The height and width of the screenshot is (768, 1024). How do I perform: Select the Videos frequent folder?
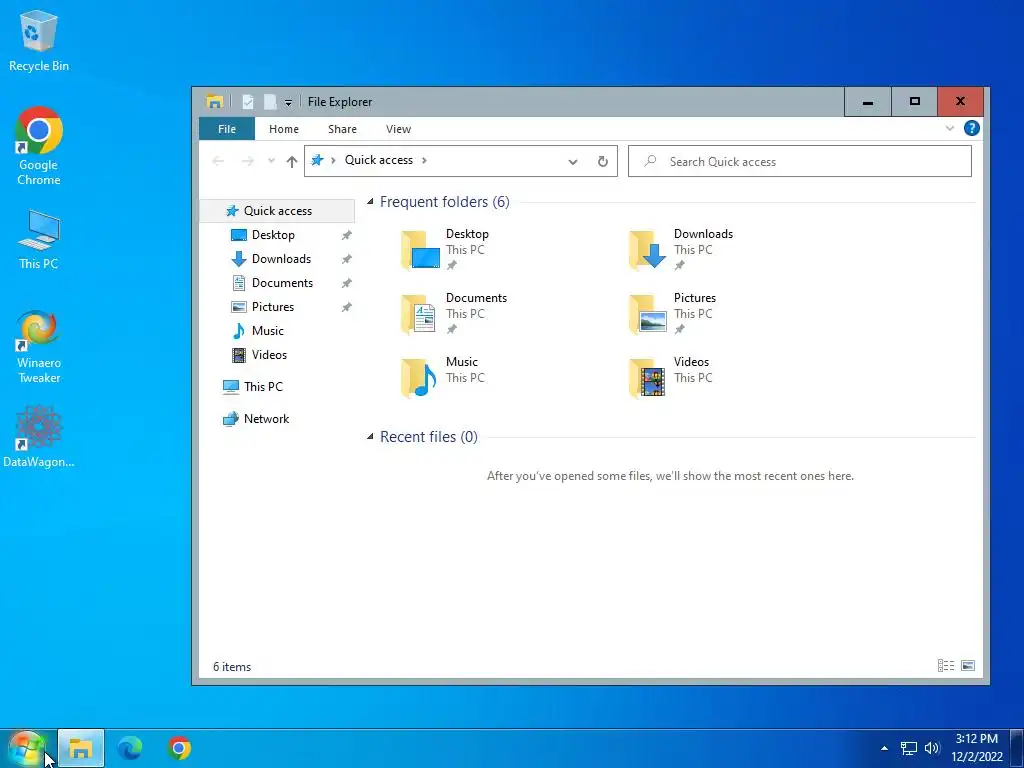pos(671,377)
